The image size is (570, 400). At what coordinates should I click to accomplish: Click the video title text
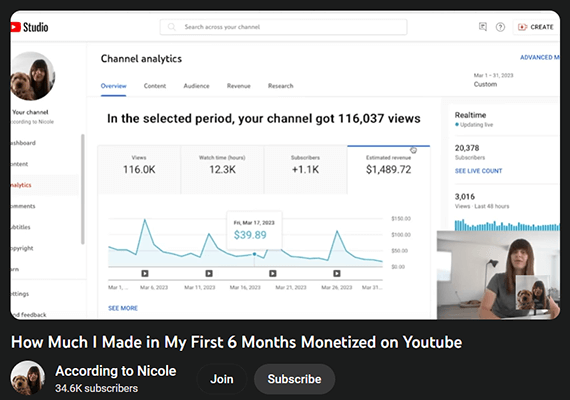pyautogui.click(x=237, y=342)
